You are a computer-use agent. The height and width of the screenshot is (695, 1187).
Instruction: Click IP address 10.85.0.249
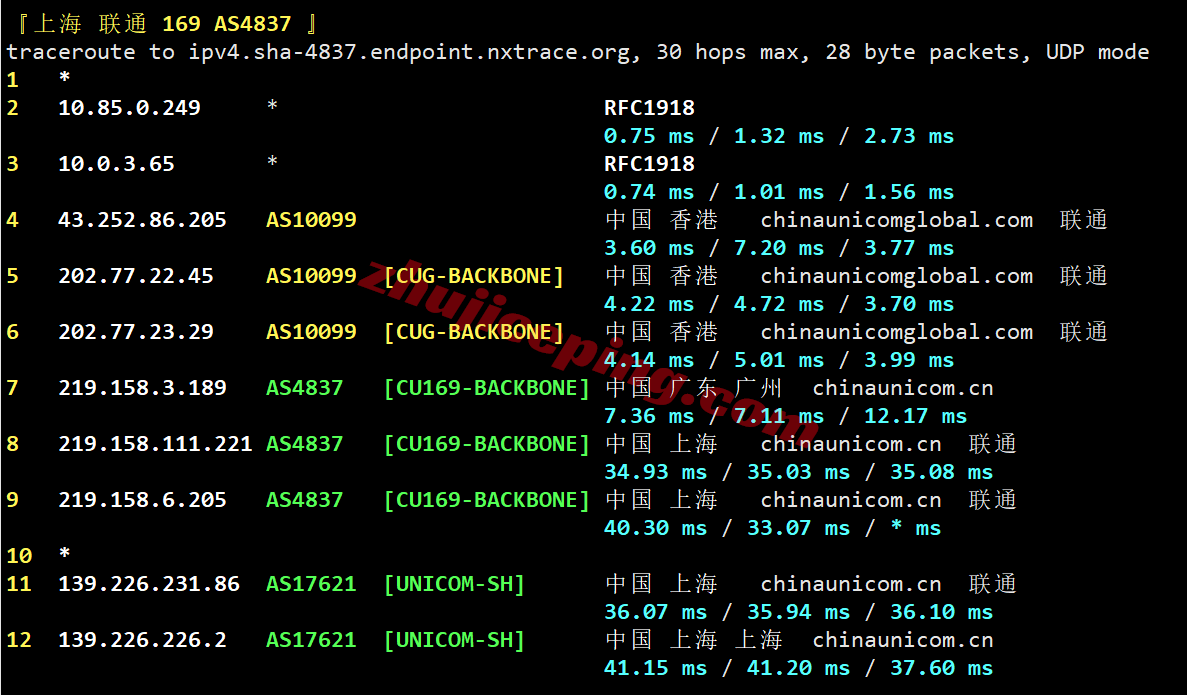tap(129, 108)
